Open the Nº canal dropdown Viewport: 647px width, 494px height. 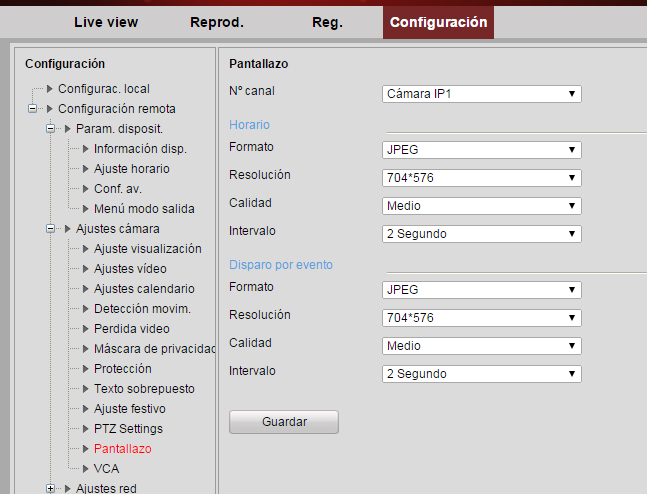(x=482, y=94)
